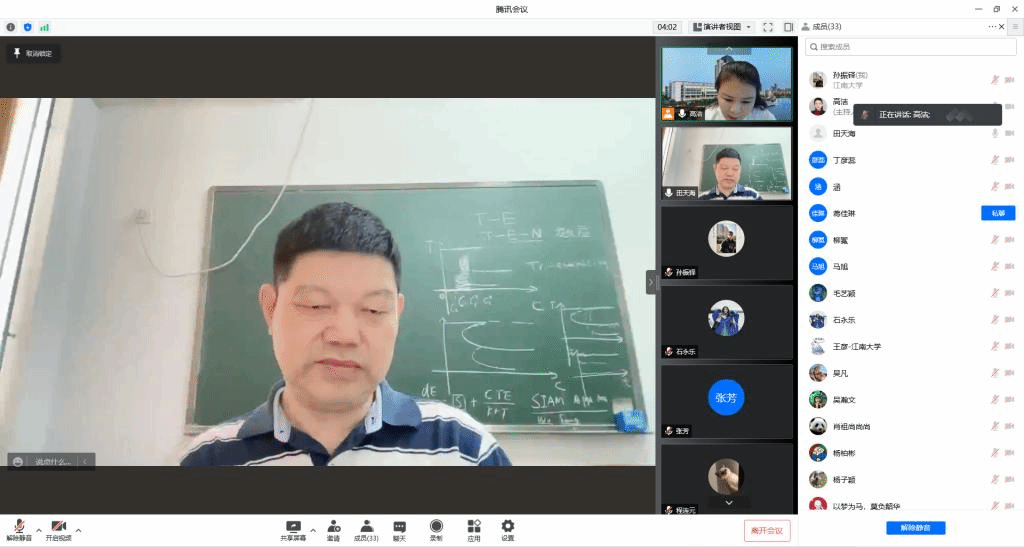Expand the arrow next to 共享屏幕
Viewport: 1024px width, 548px height.
point(313,530)
